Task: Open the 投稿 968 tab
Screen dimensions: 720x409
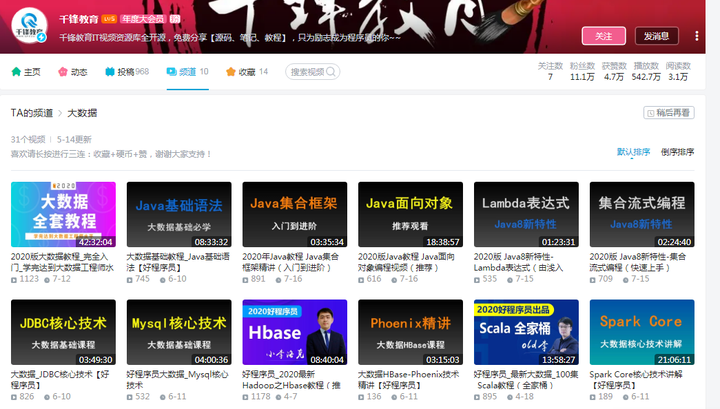Action: 127,72
